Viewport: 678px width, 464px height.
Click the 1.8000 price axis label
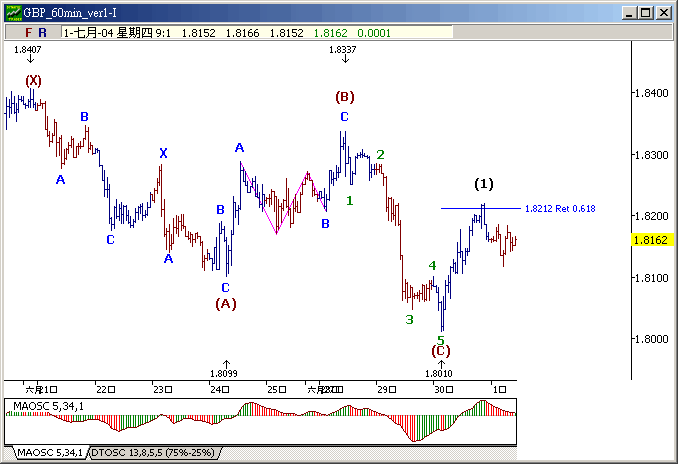point(652,339)
